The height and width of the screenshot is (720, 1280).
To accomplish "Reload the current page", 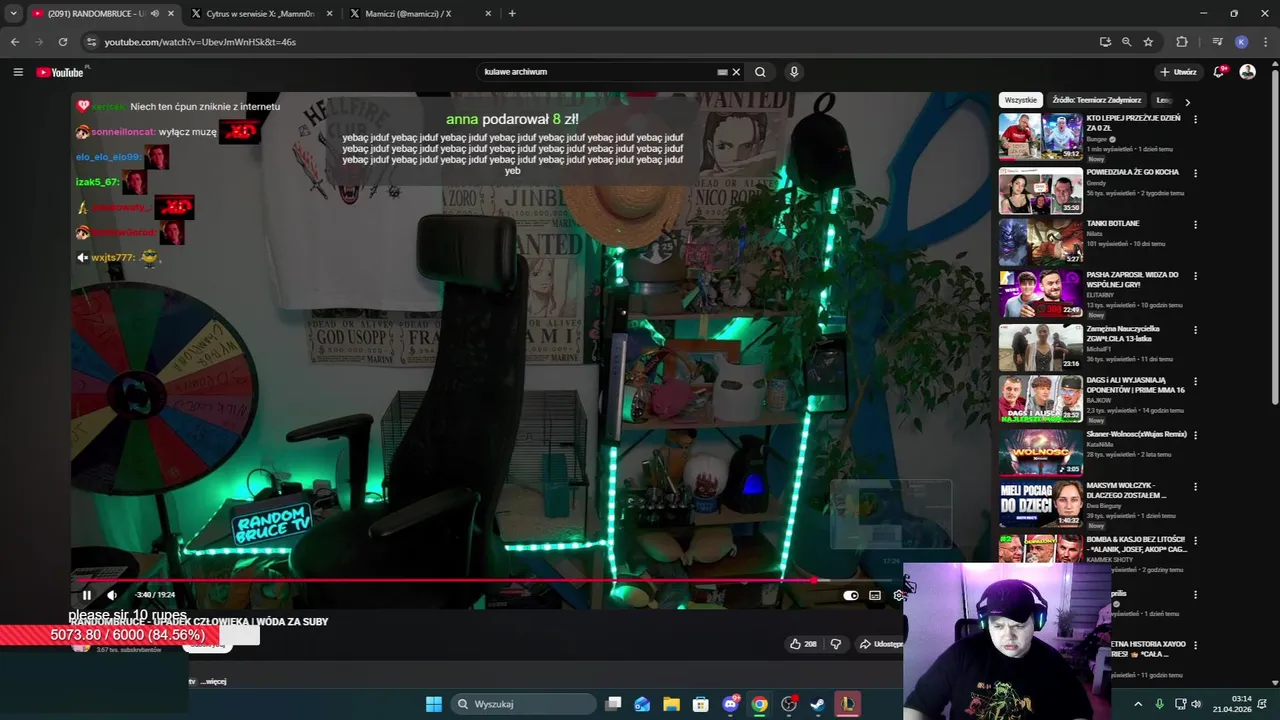I will (63, 42).
